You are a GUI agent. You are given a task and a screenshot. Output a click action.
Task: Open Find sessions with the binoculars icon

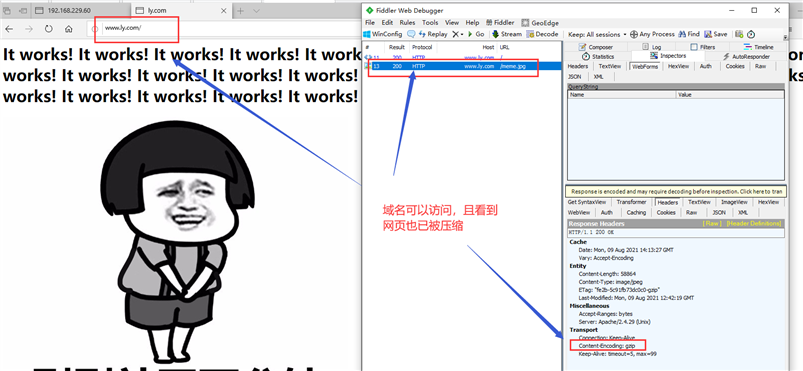(x=682, y=34)
